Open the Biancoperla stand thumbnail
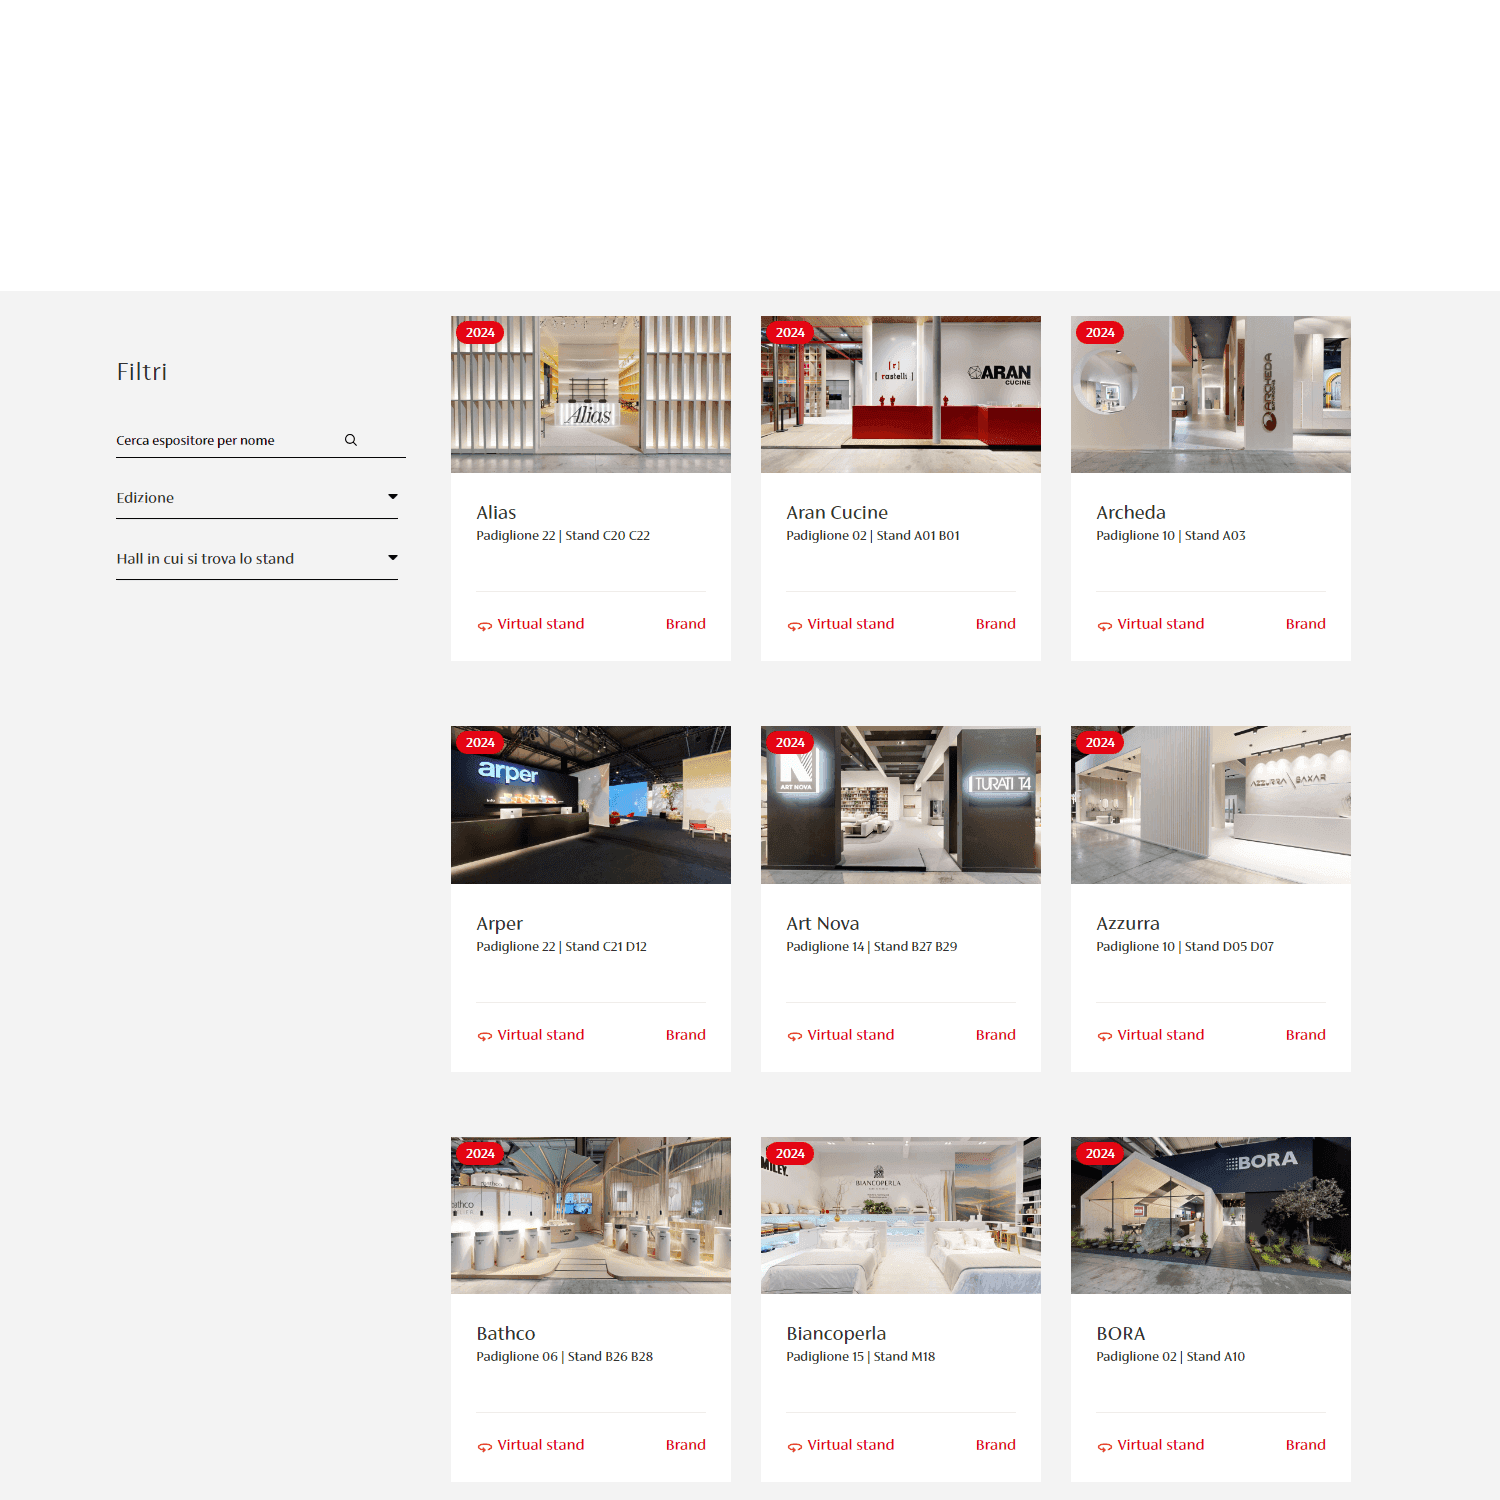The image size is (1500, 1500). point(901,1215)
